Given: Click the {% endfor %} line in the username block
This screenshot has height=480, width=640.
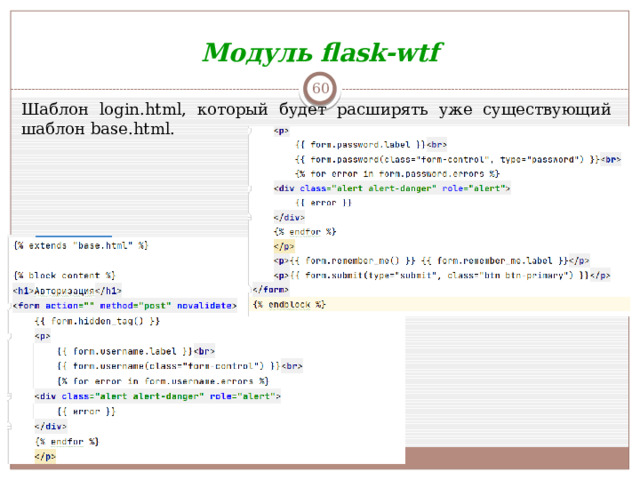Looking at the screenshot, I should pyautogui.click(x=67, y=442).
